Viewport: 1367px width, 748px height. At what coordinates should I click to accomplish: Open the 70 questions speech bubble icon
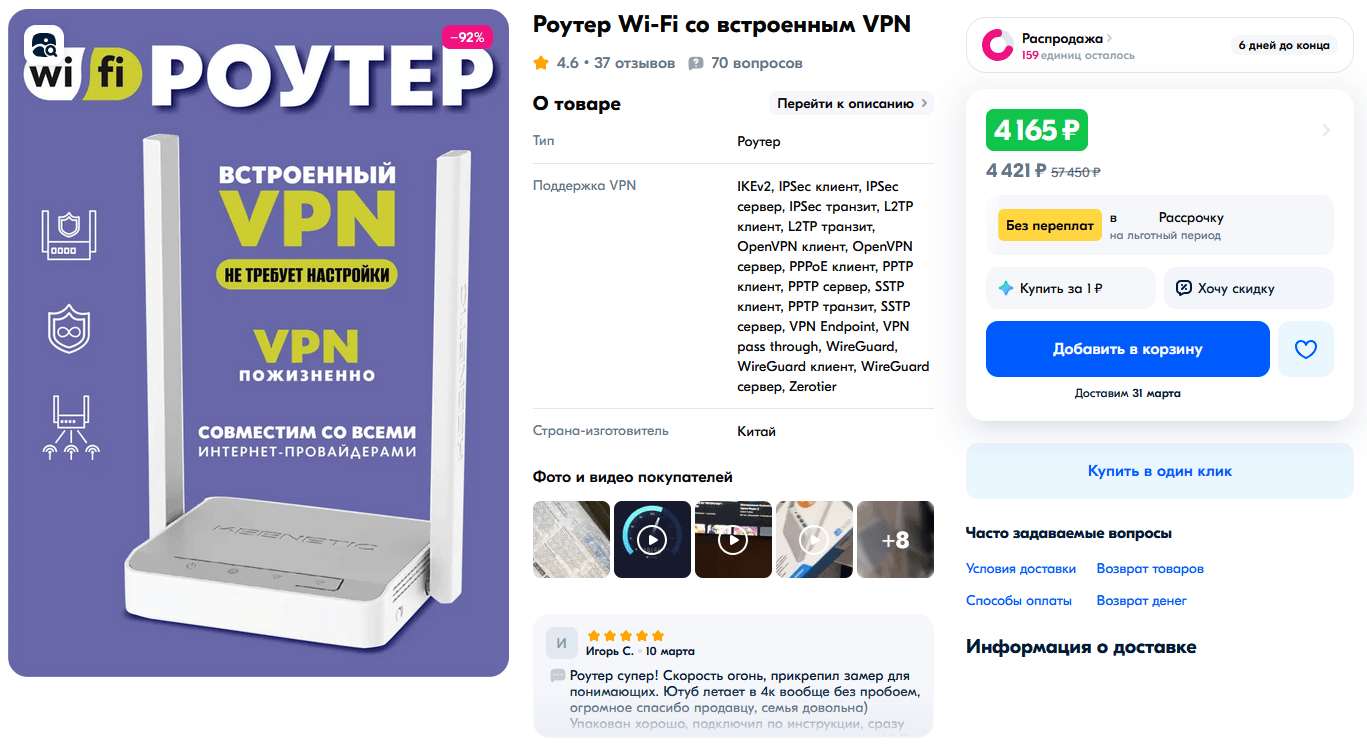(696, 63)
